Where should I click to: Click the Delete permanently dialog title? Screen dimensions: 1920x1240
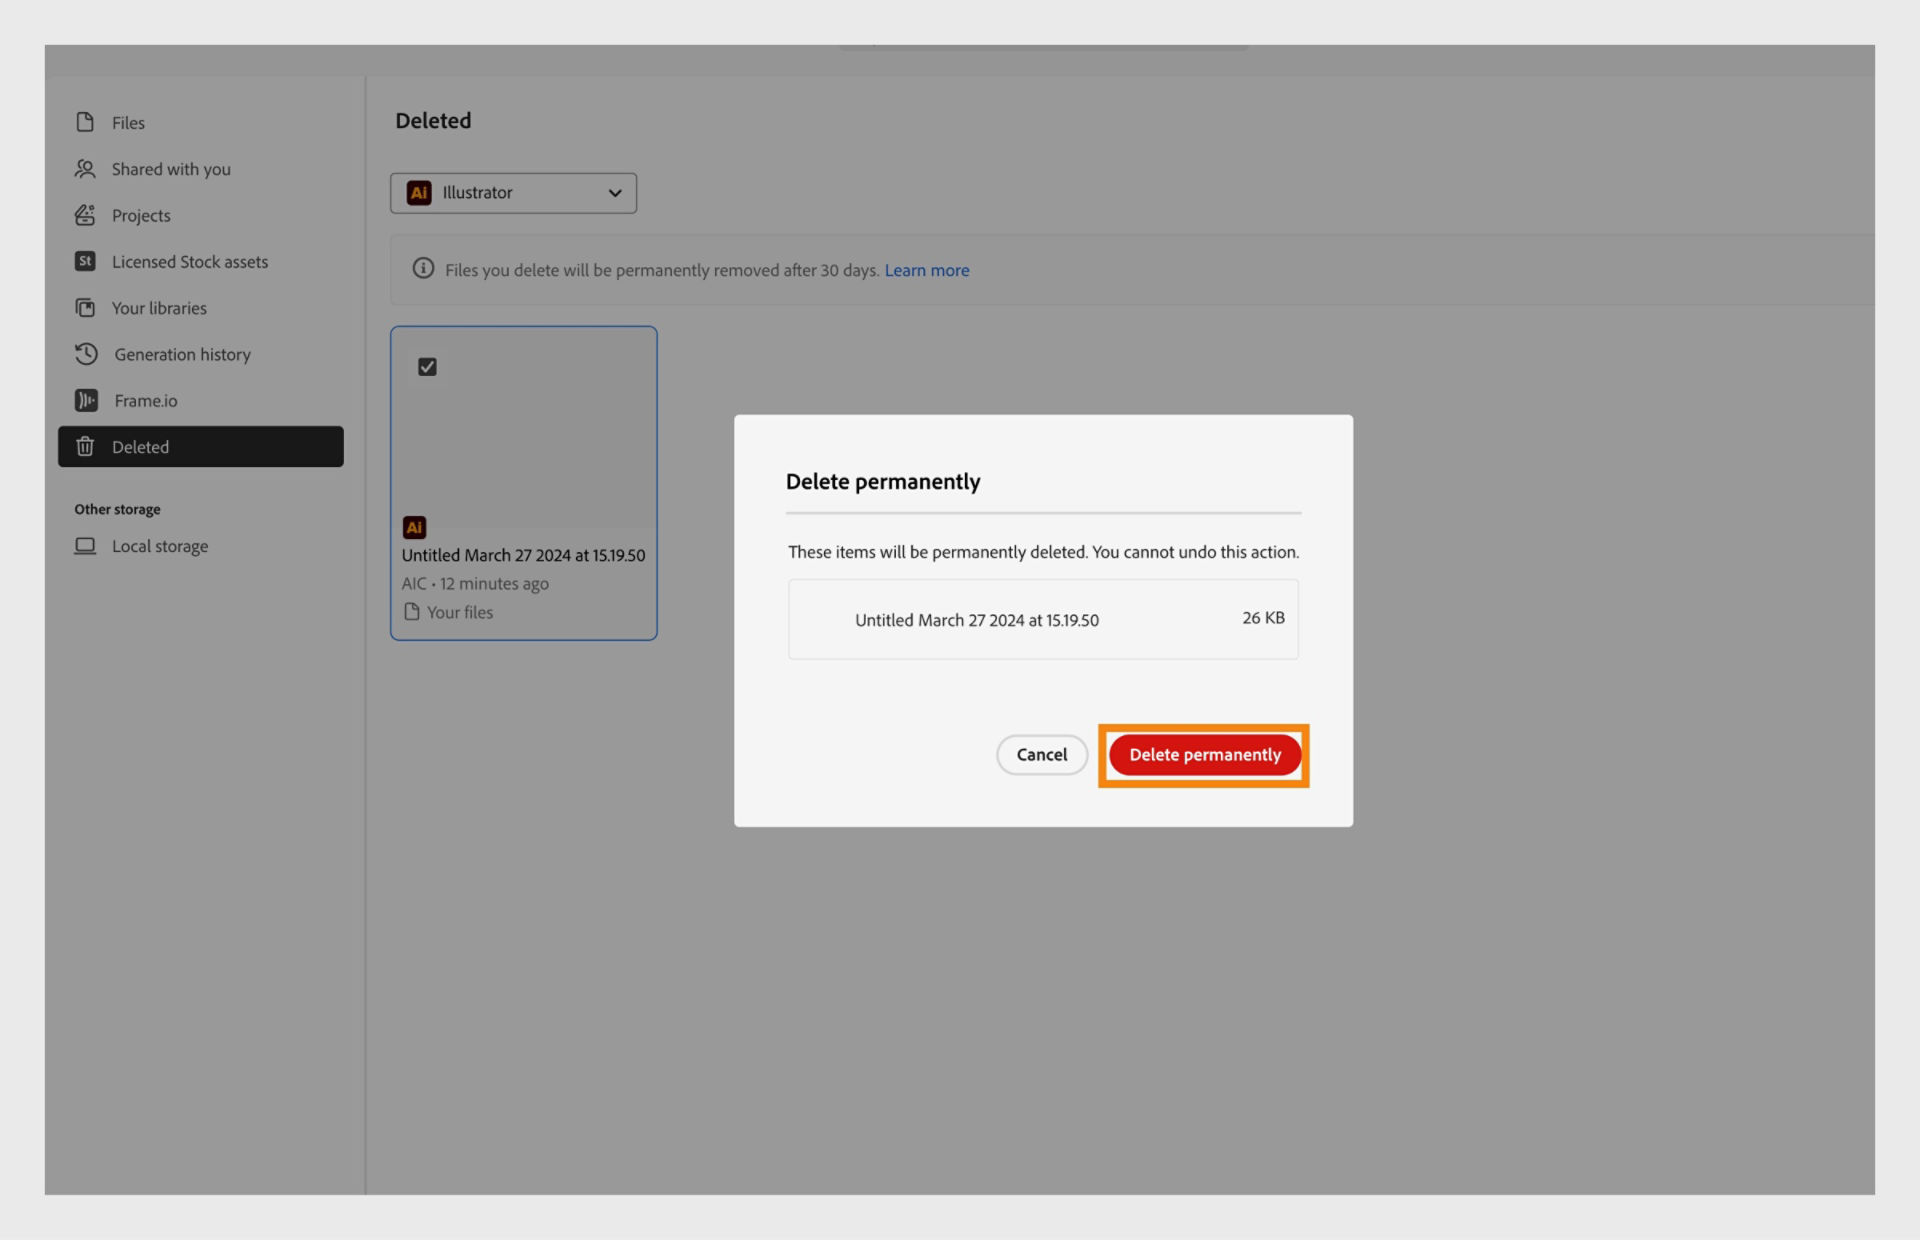882,482
